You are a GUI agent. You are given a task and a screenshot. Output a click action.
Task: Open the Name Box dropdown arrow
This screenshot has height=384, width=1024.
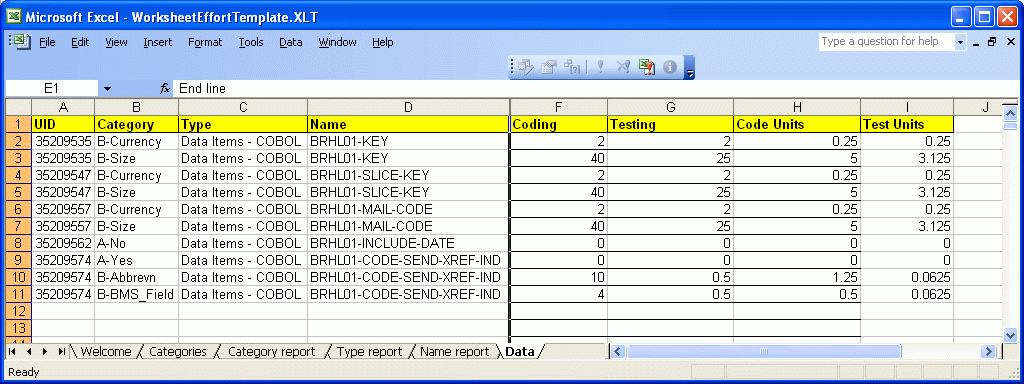pyautogui.click(x=107, y=88)
